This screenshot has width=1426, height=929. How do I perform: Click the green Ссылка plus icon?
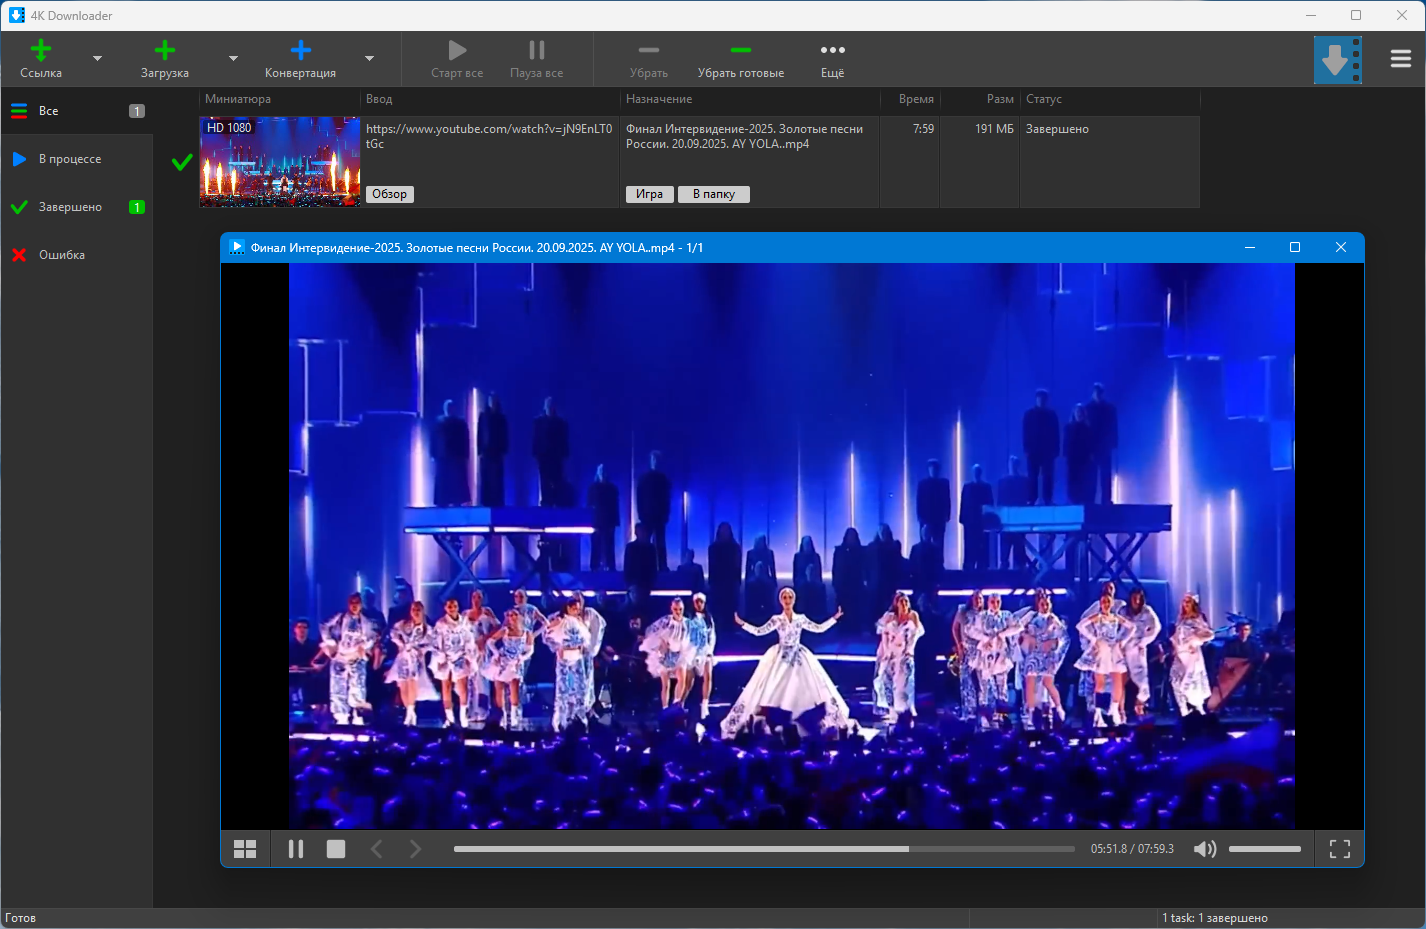41,50
